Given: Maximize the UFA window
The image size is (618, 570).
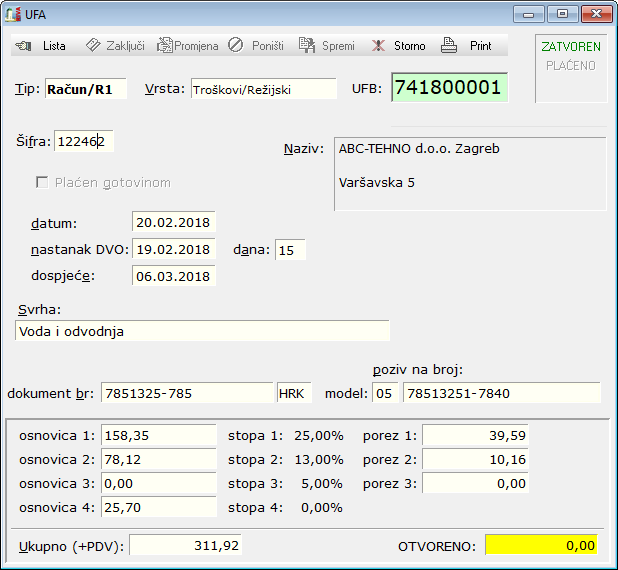Looking at the screenshot, I should pyautogui.click(x=563, y=14).
